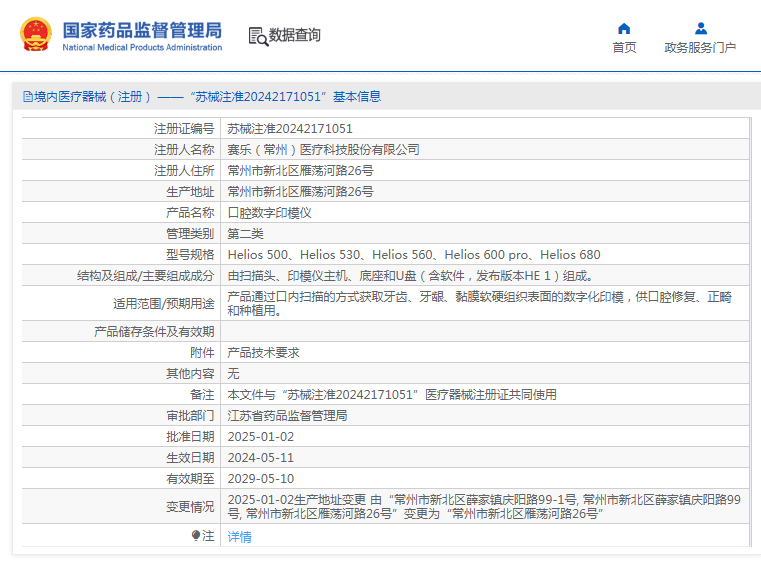Click effective date 2024-05-11
This screenshot has height=568, width=761.
tap(261, 458)
